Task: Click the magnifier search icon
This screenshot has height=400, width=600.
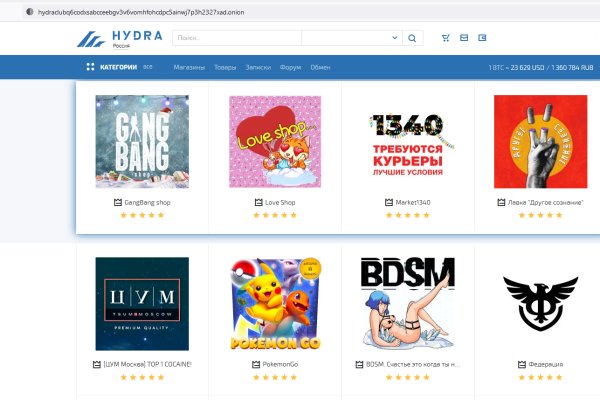Action: coord(414,39)
